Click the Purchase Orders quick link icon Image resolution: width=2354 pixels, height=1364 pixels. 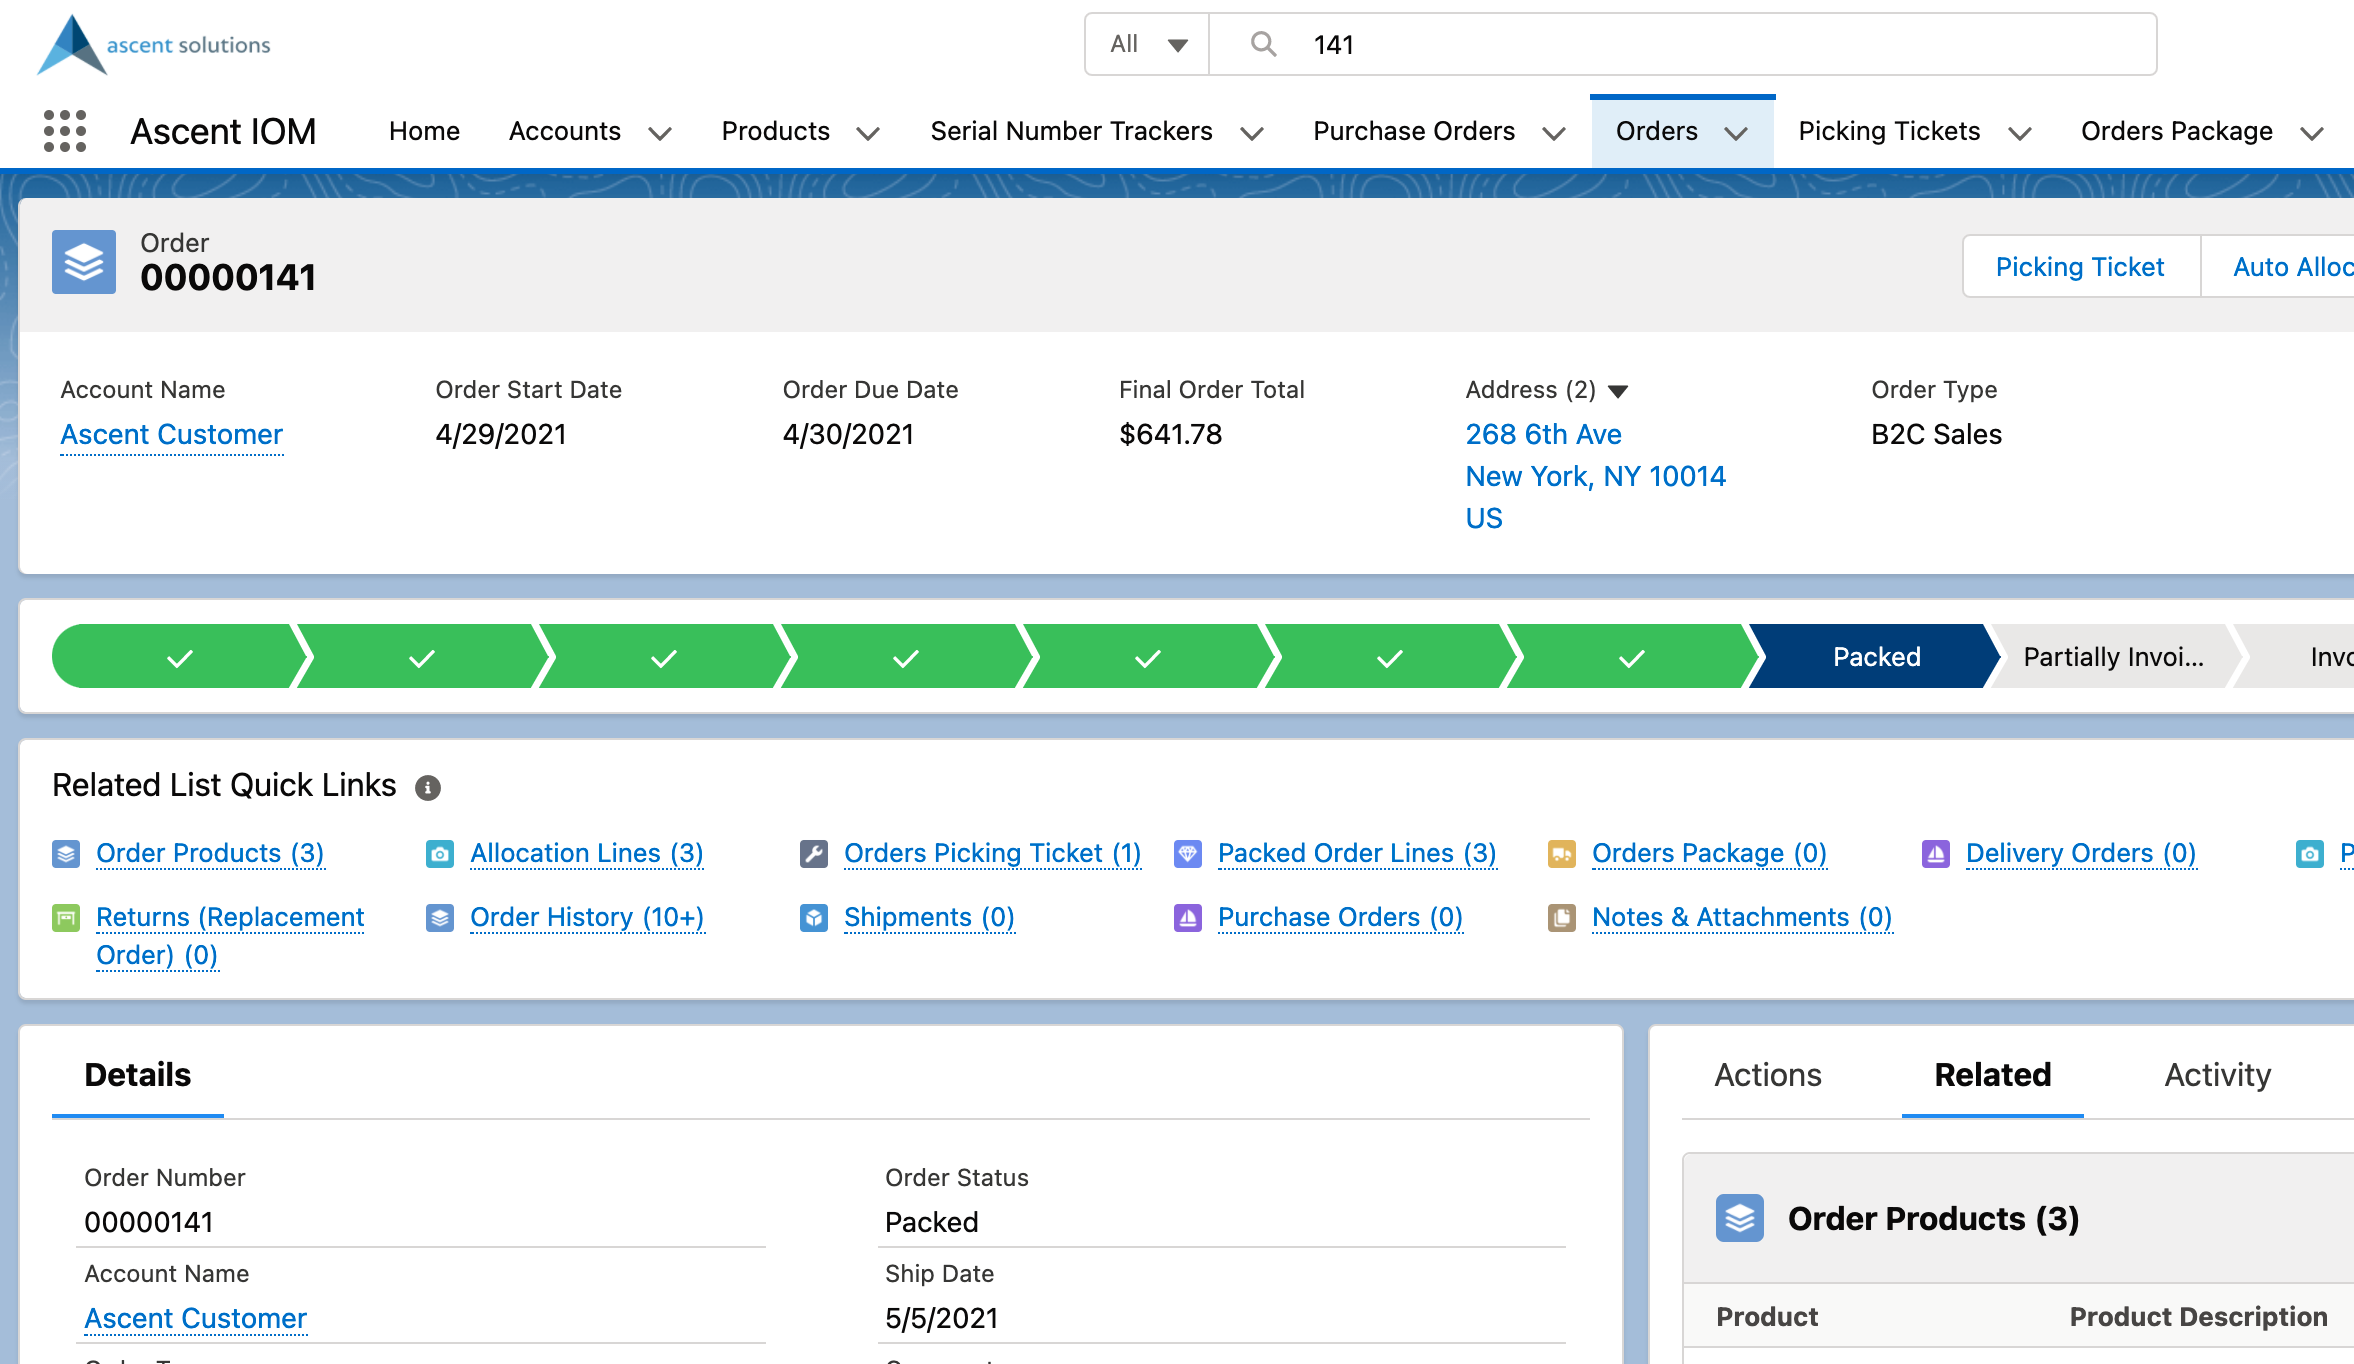[x=1188, y=918]
